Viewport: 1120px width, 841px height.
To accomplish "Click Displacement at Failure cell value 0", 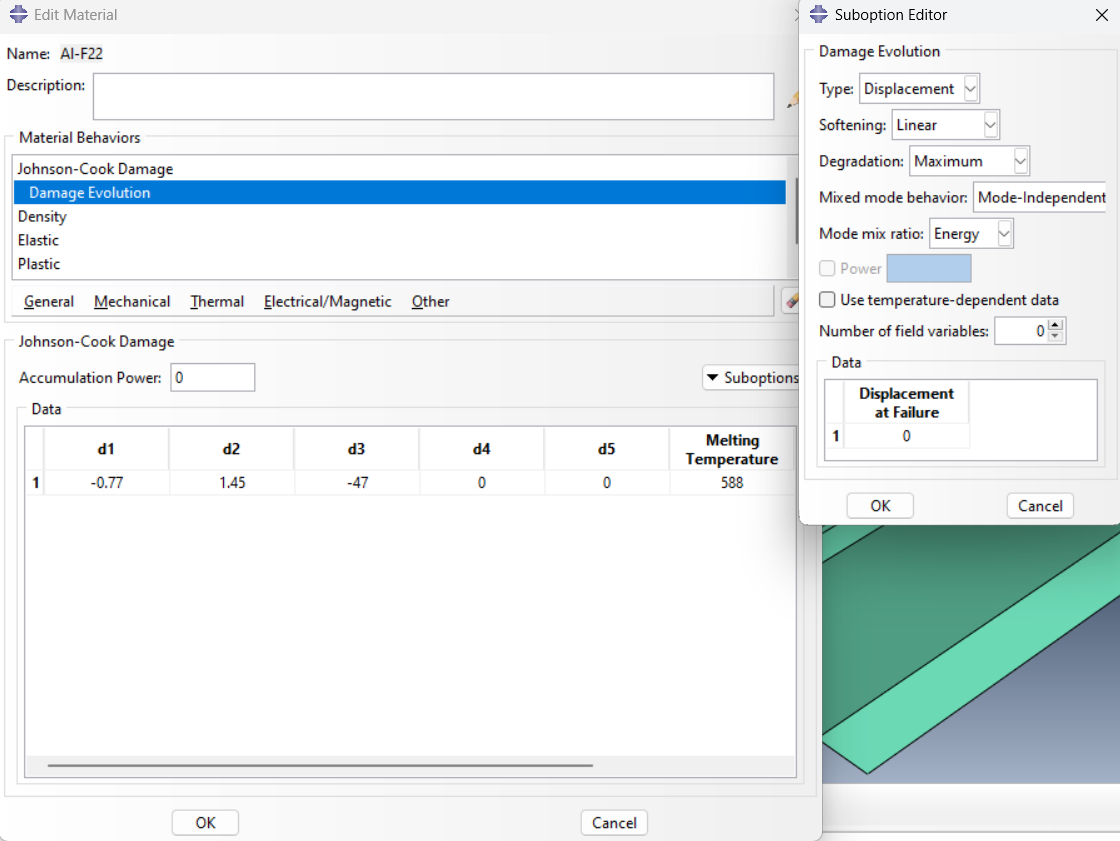I will tap(906, 436).
